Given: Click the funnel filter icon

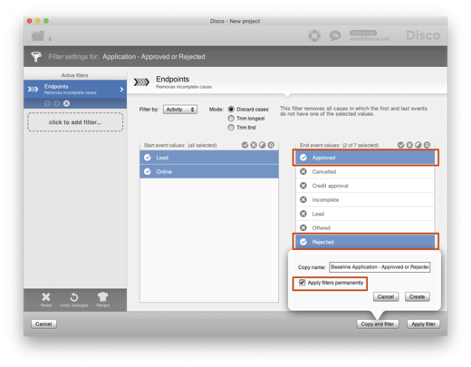Looking at the screenshot, I should click(36, 56).
